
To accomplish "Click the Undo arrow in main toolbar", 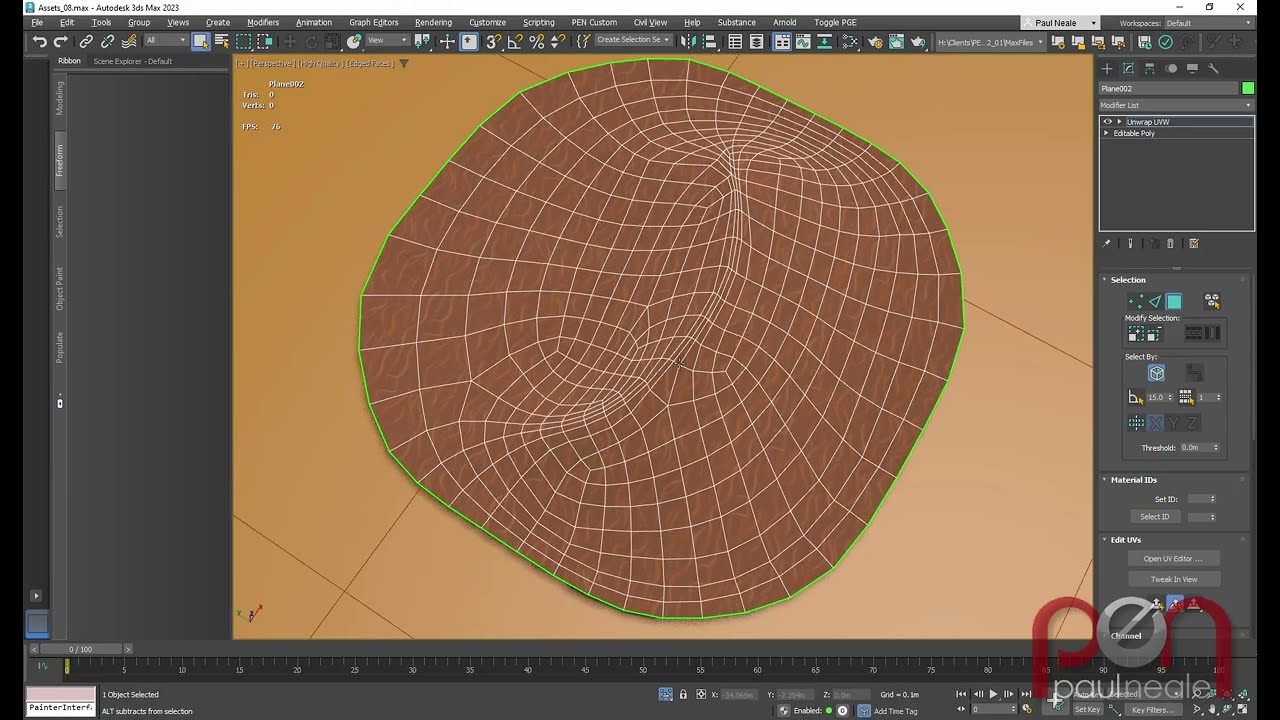I will pos(39,42).
